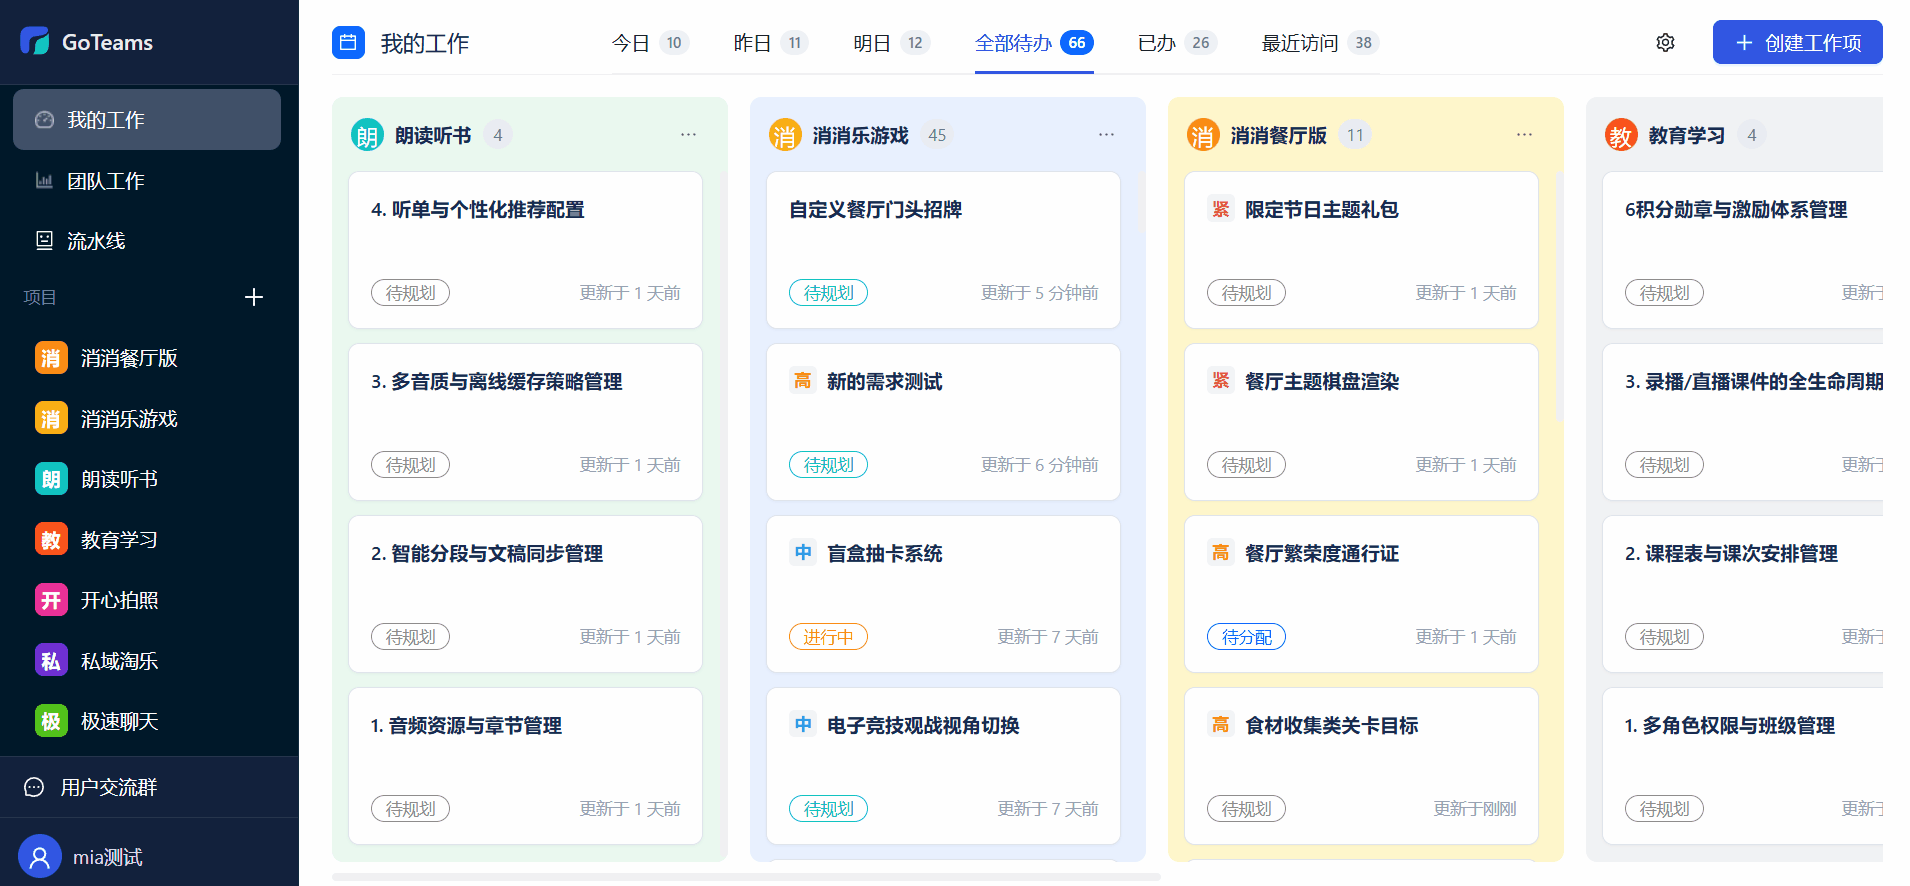
Task: Click the 创建工作项 button
Action: pos(1797,42)
